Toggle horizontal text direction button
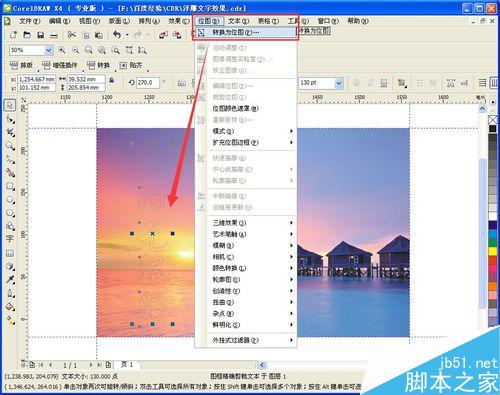 click(x=482, y=83)
